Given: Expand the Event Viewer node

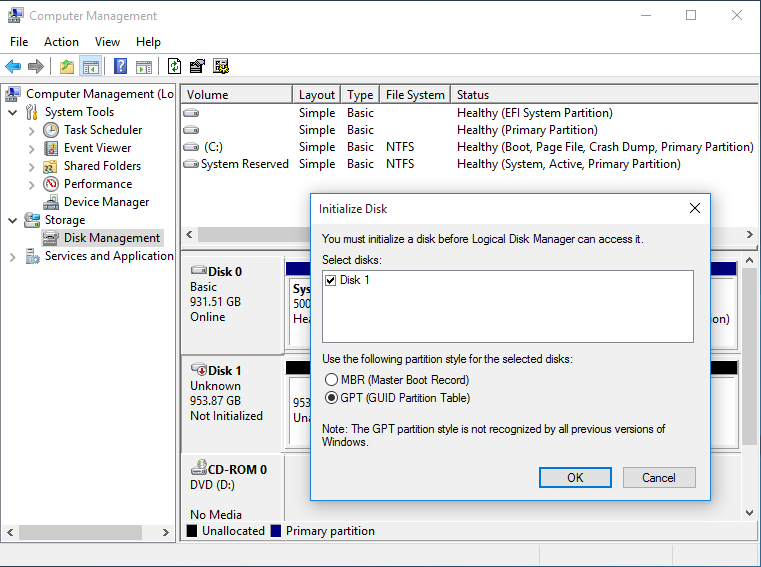Looking at the screenshot, I should click(x=32, y=148).
